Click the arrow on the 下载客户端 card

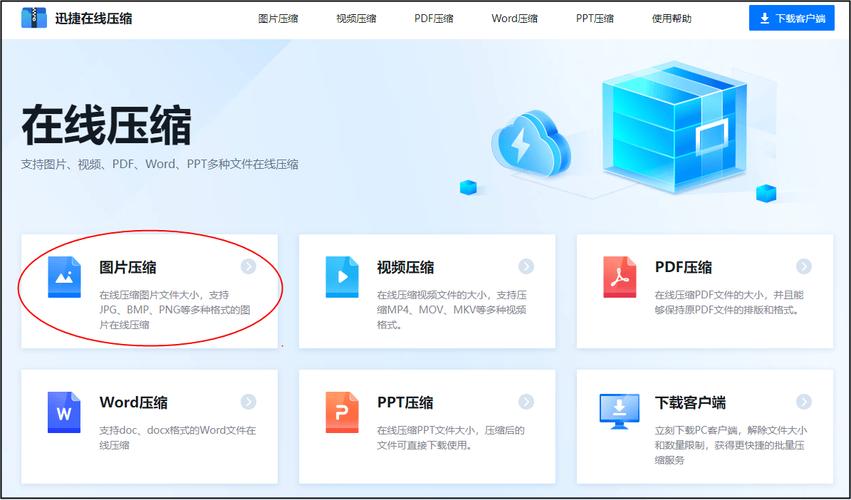tap(804, 402)
